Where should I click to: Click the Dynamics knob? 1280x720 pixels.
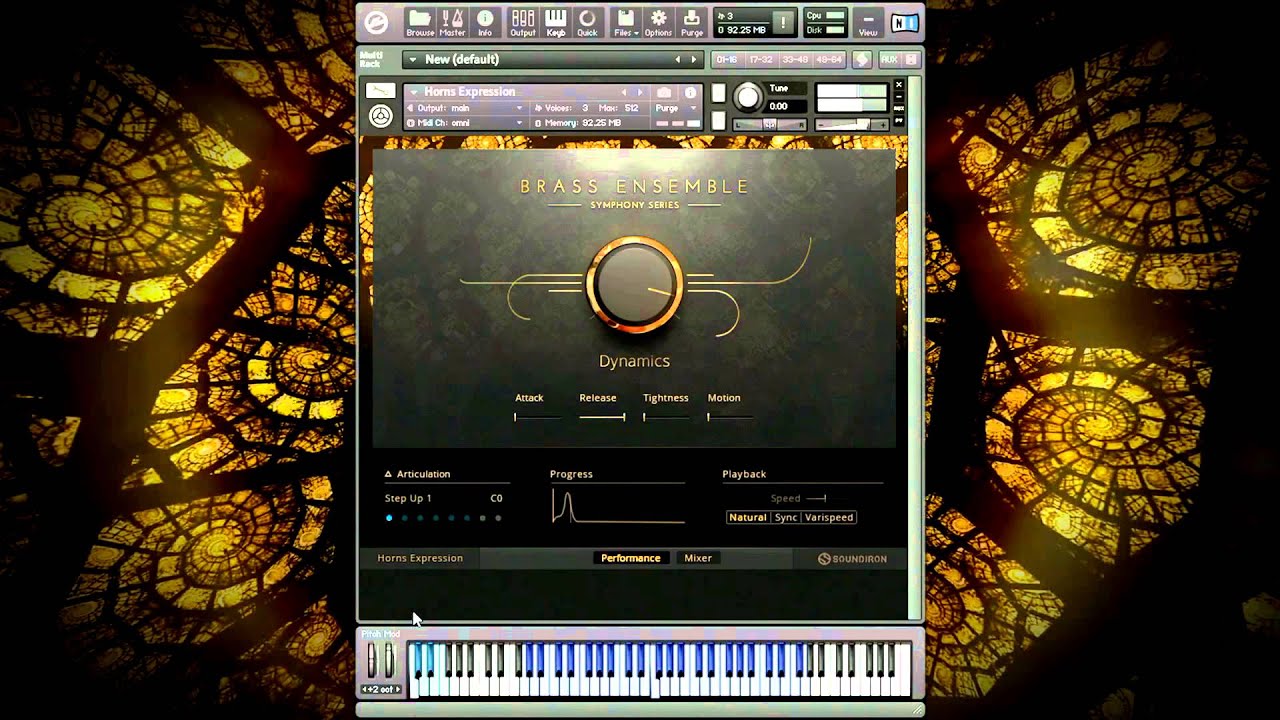pyautogui.click(x=635, y=285)
